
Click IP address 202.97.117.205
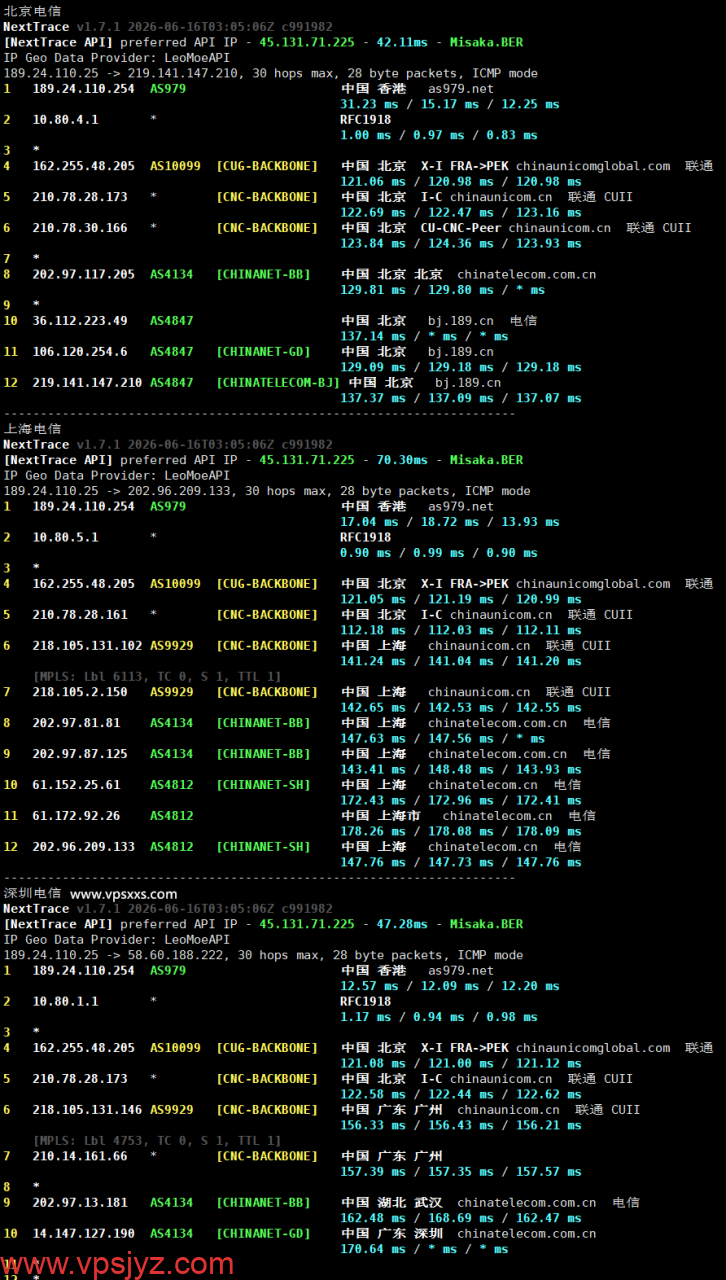(x=83, y=274)
